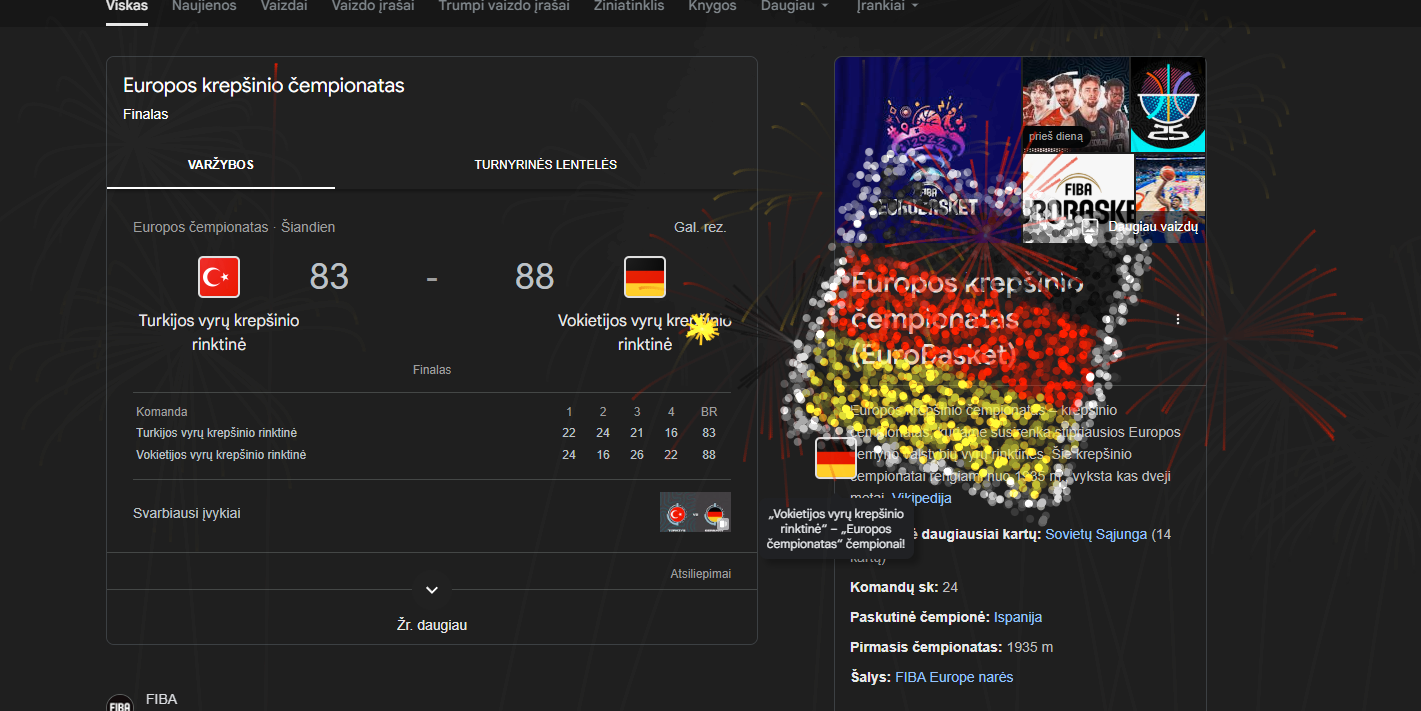1421x711 pixels.
Task: Click the FIBA logo icon below the scoreboard
Action: click(x=120, y=703)
